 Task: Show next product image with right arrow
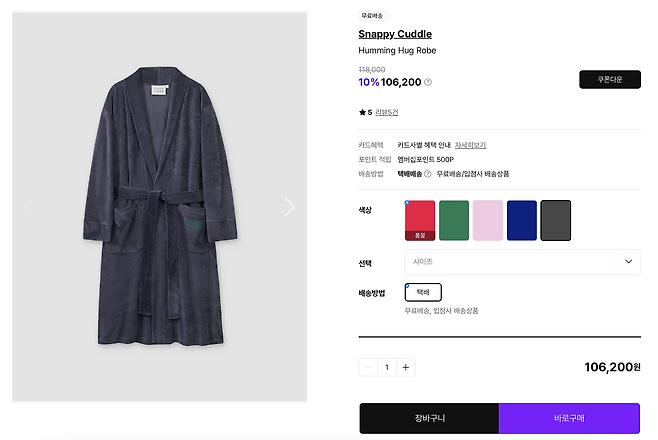289,207
